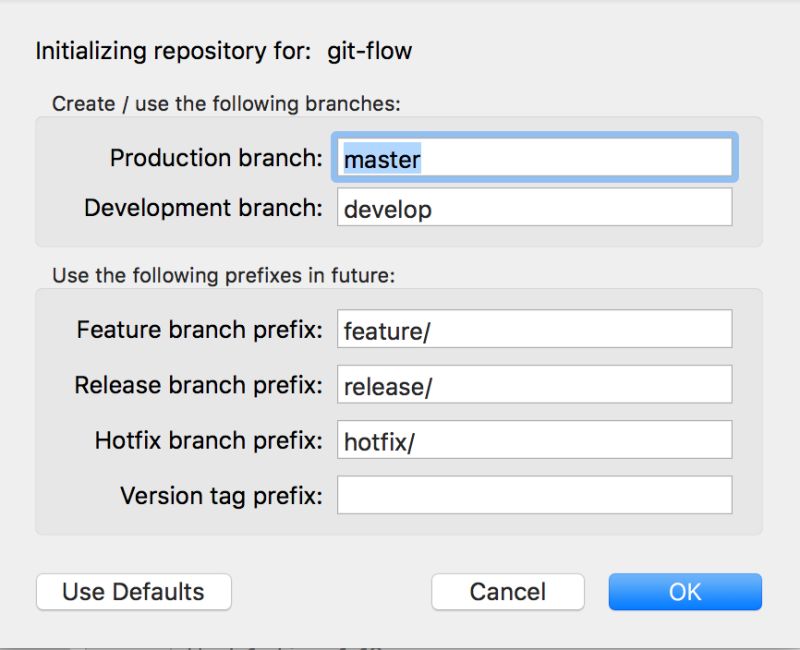Image resolution: width=800 pixels, height=650 pixels.
Task: Select the text 'master' in Production branch
Action: point(381,157)
